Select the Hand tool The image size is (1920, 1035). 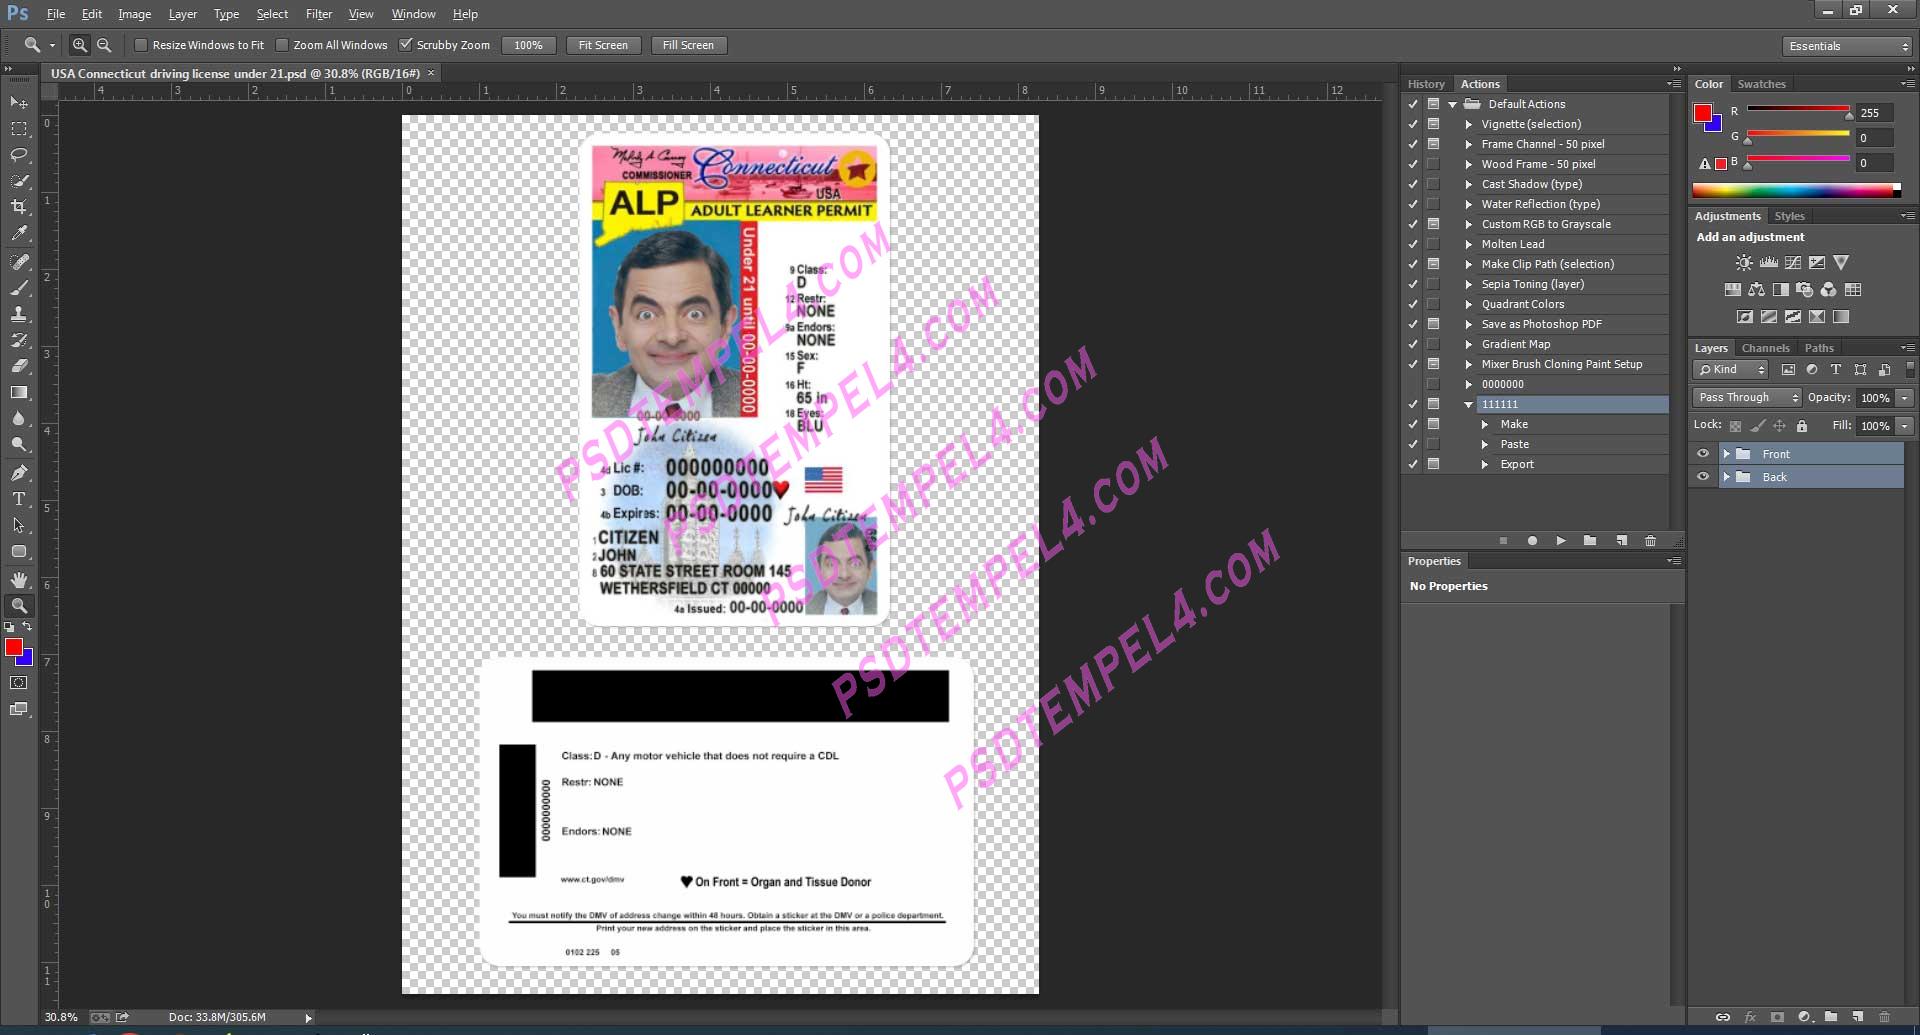(19, 579)
